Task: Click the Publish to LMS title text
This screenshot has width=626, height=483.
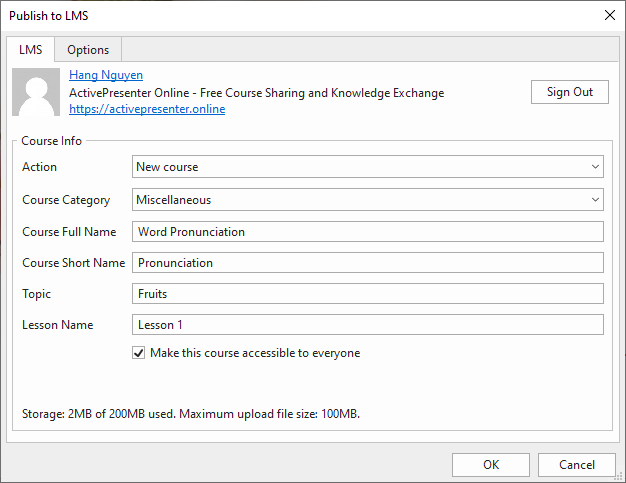Action: point(49,16)
